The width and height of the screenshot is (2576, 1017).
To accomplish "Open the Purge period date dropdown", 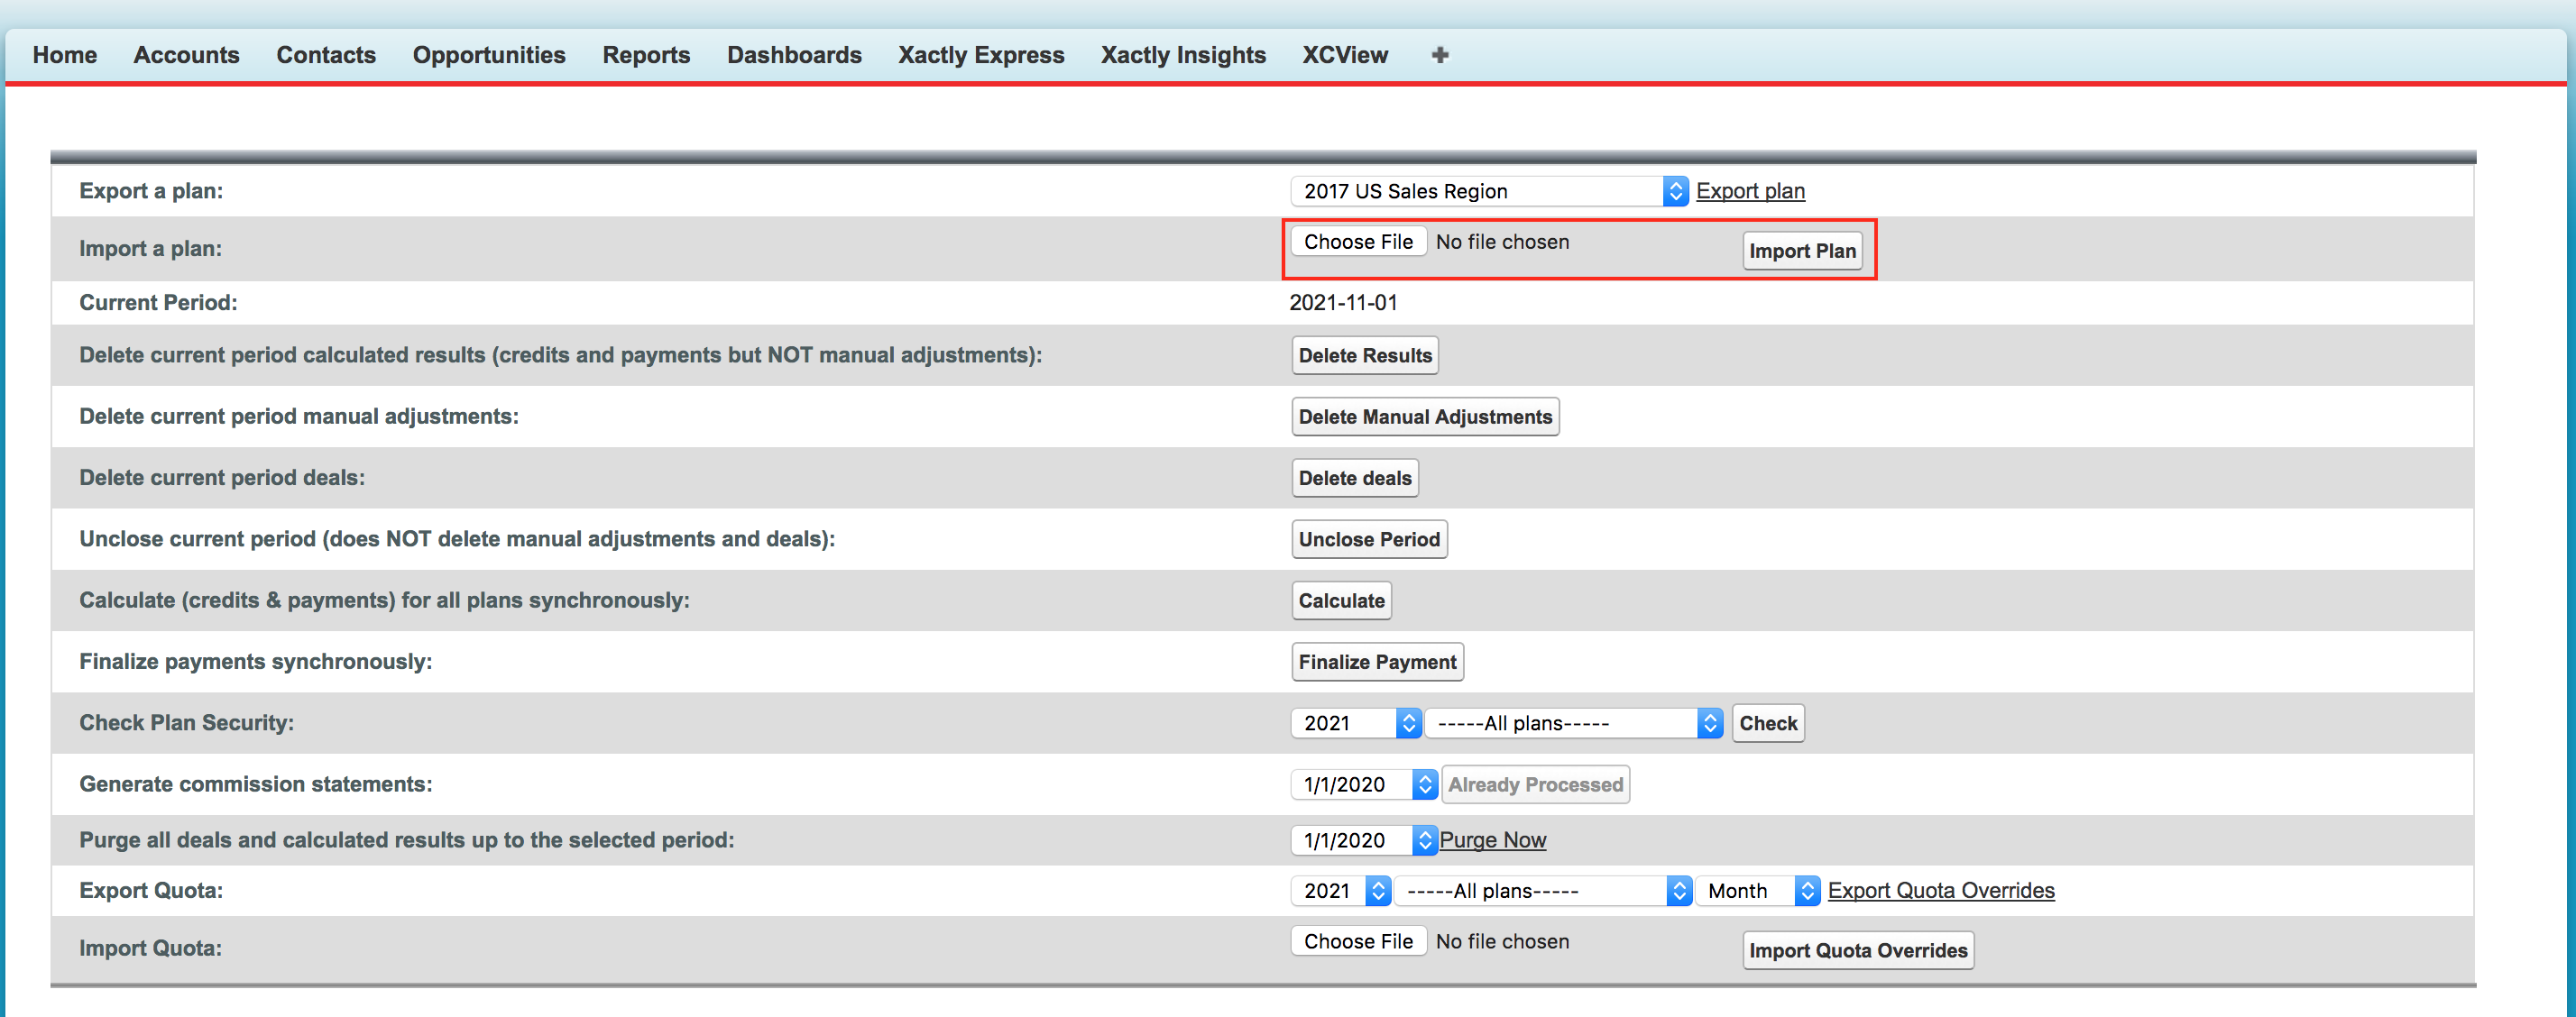I will (x=1364, y=841).
